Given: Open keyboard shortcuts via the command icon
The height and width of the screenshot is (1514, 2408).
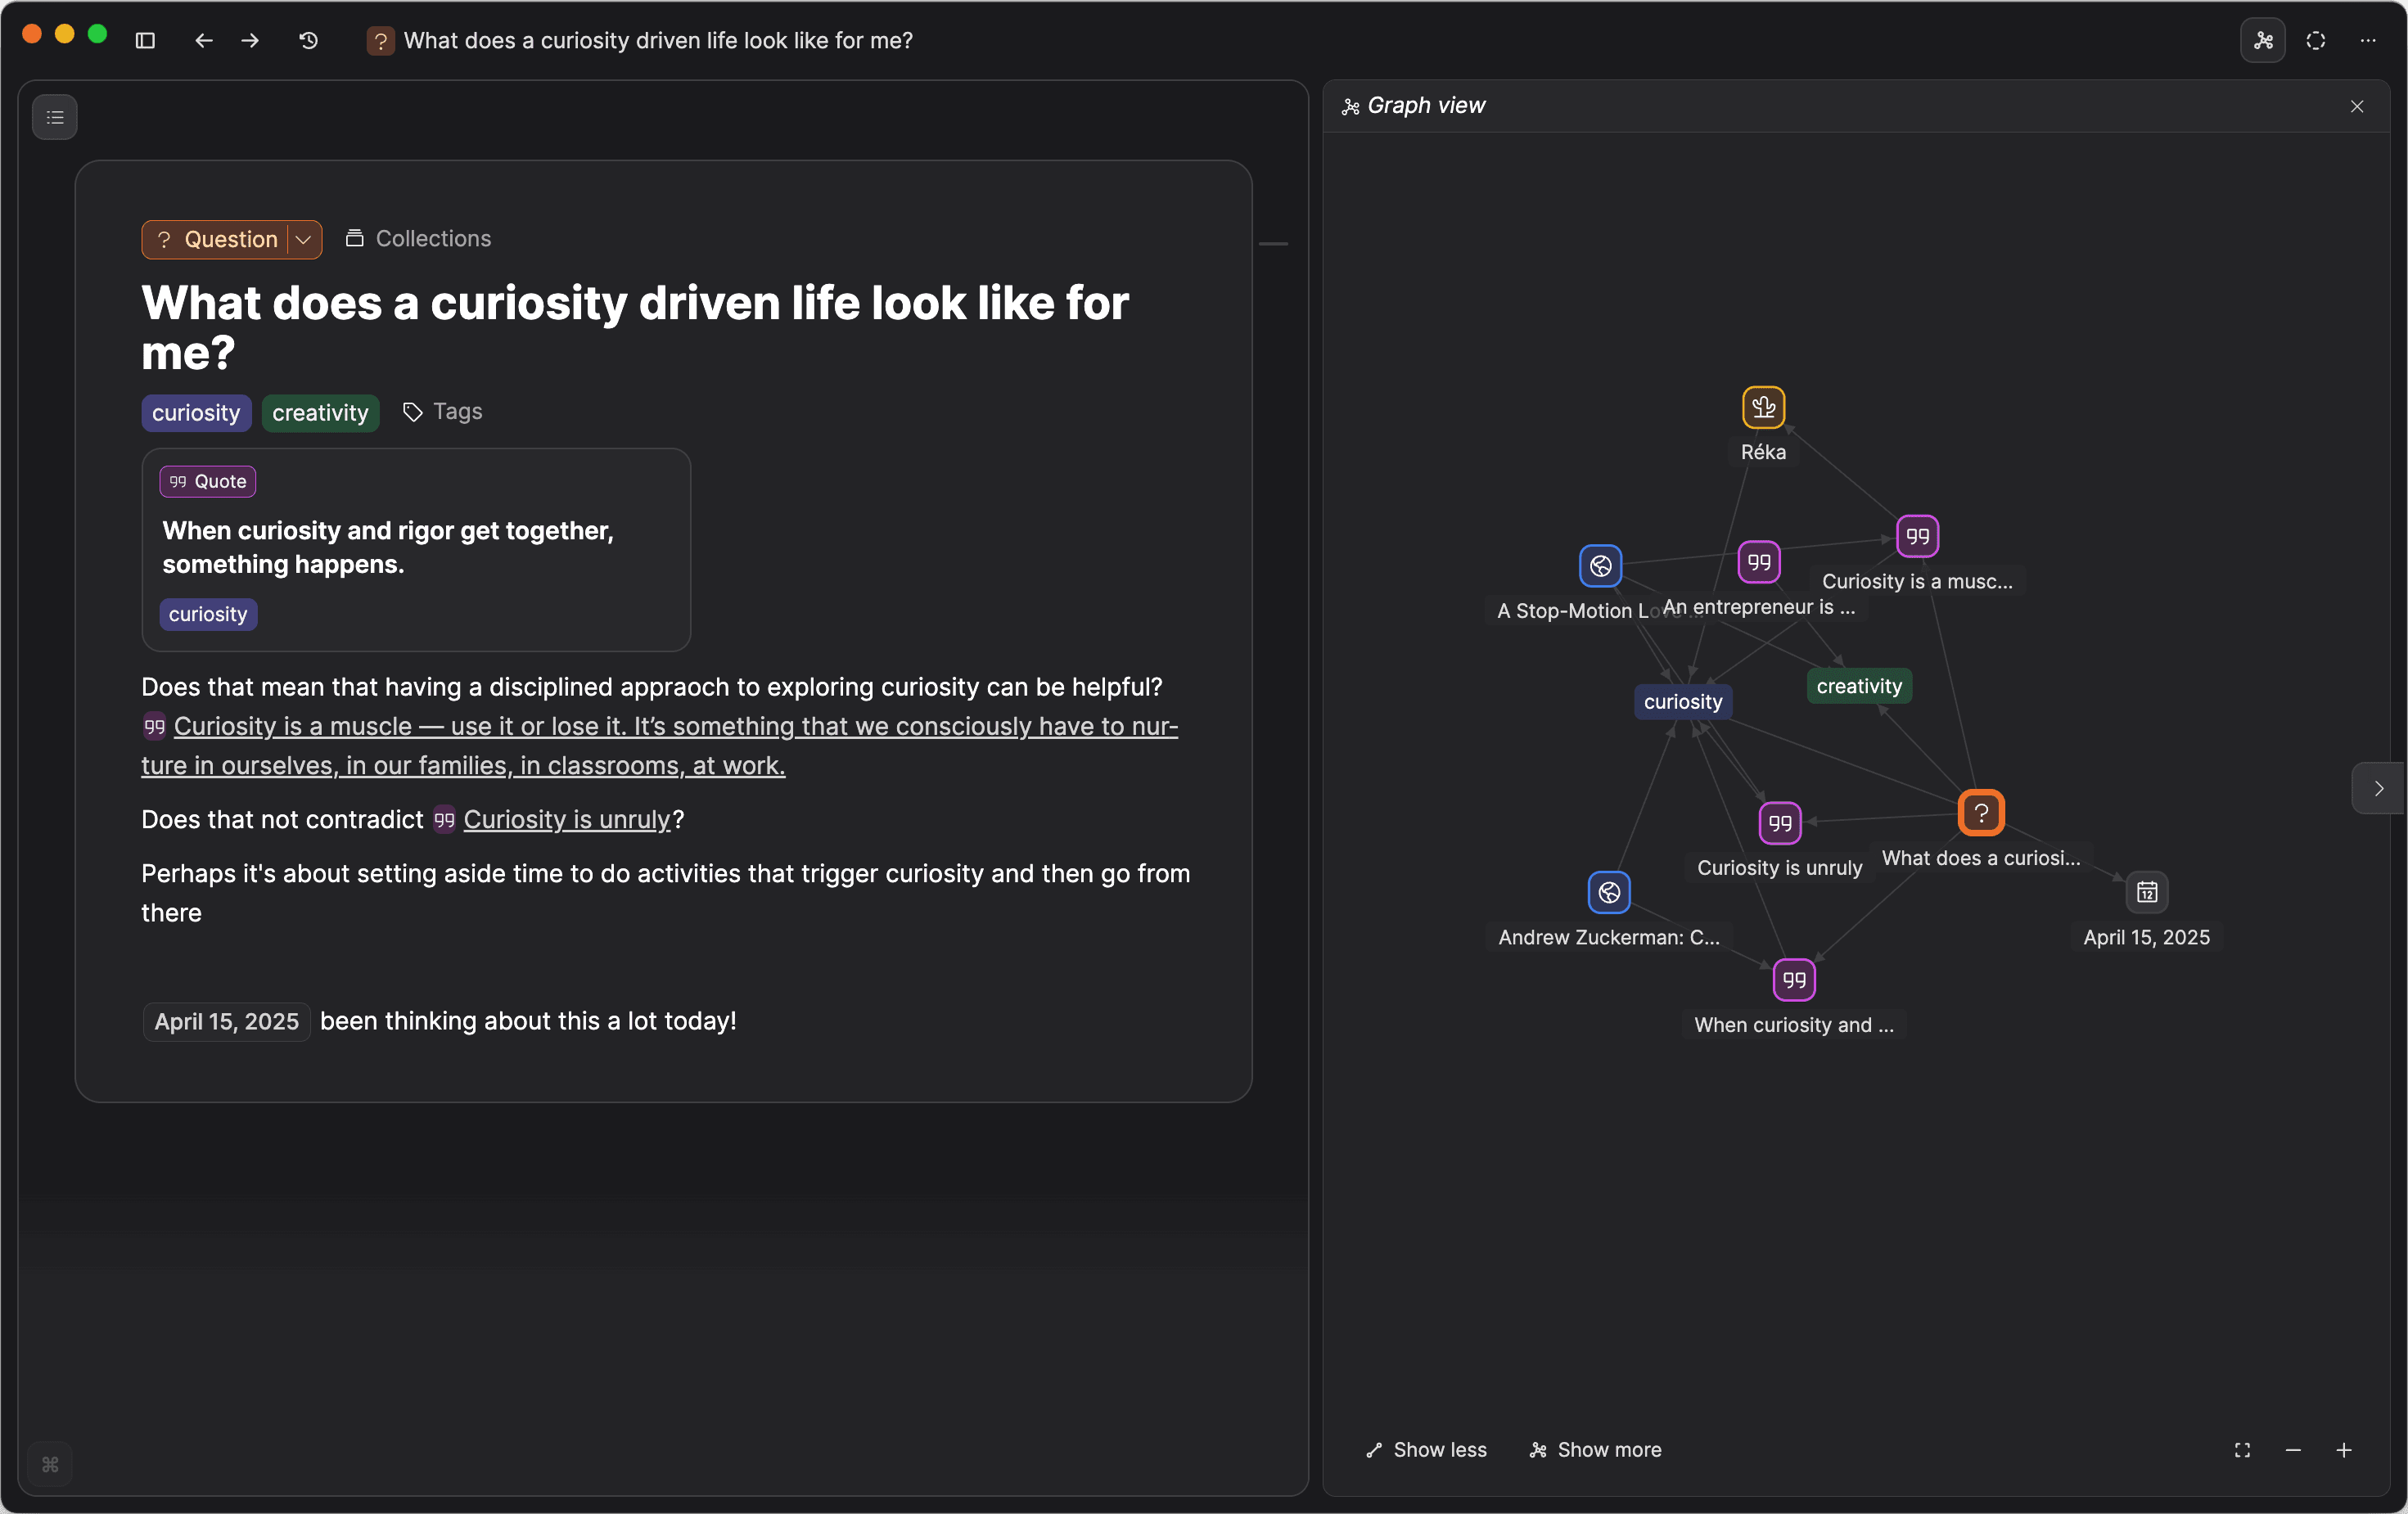Looking at the screenshot, I should pyautogui.click(x=49, y=1465).
